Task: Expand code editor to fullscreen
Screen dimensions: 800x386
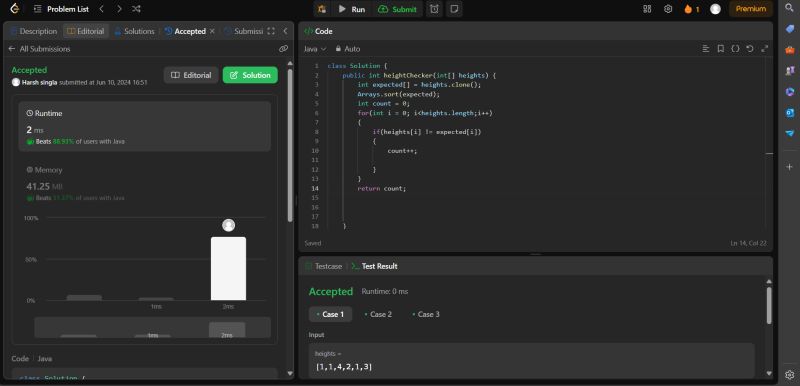Action: (x=764, y=49)
